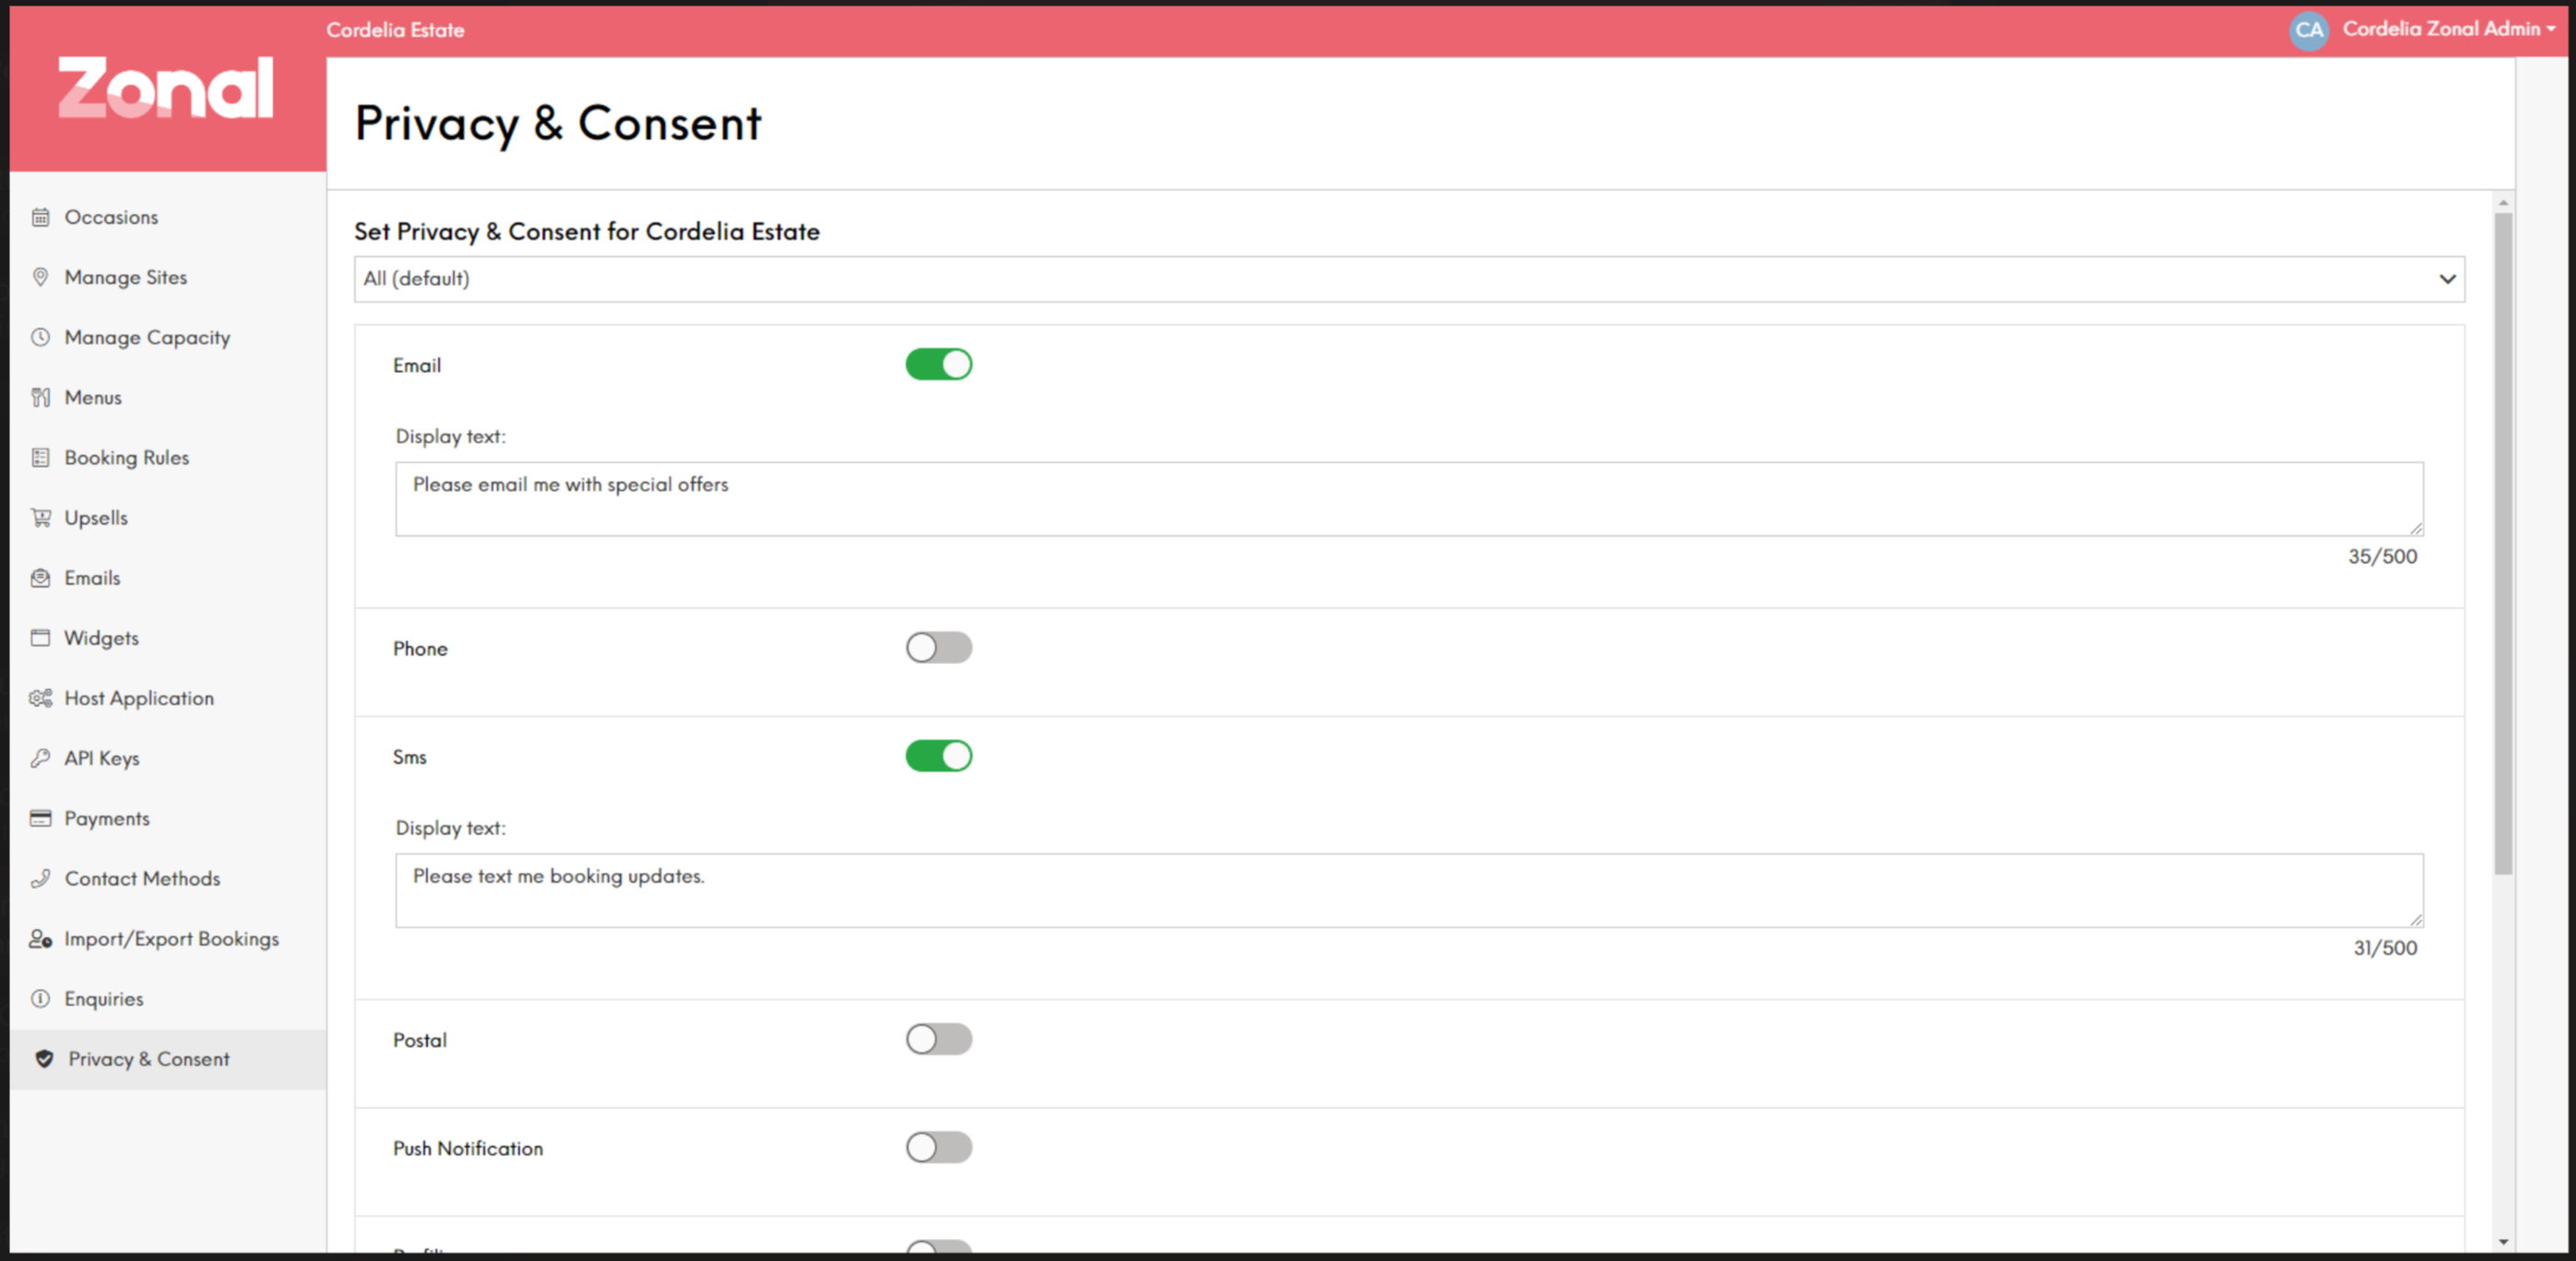This screenshot has width=2576, height=1261.
Task: Click the Emails envelope icon
Action: pyautogui.click(x=40, y=577)
